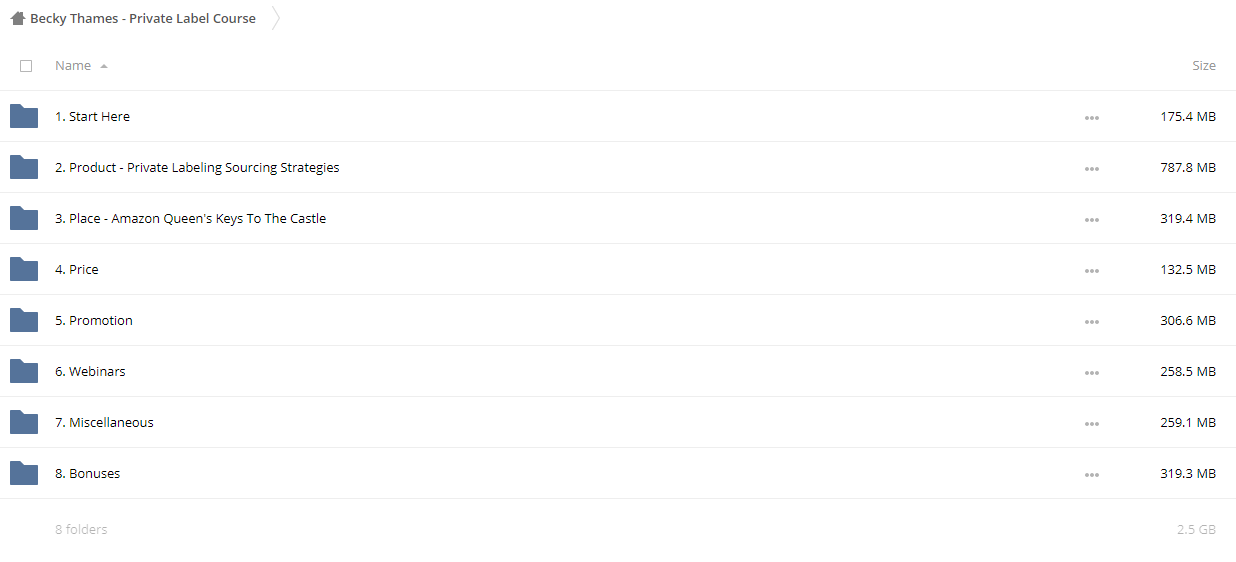Open the 8. Bonuses folder name
This screenshot has width=1236, height=562.
click(87, 473)
